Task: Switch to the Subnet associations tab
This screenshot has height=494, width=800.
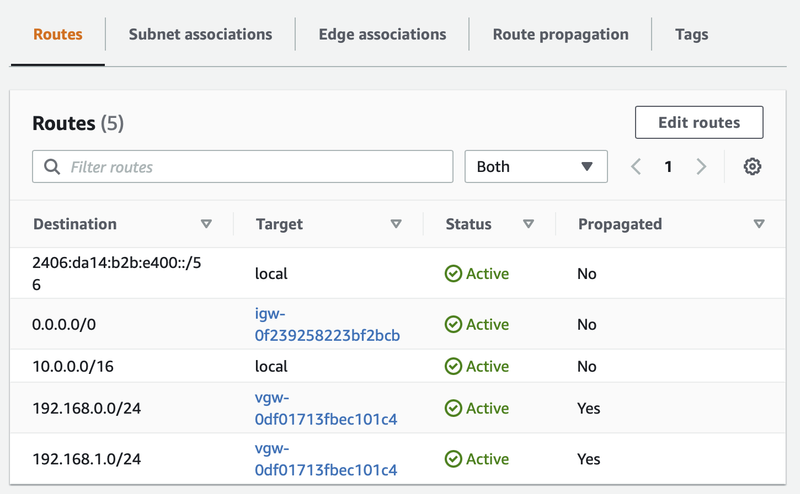Action: pos(200,34)
